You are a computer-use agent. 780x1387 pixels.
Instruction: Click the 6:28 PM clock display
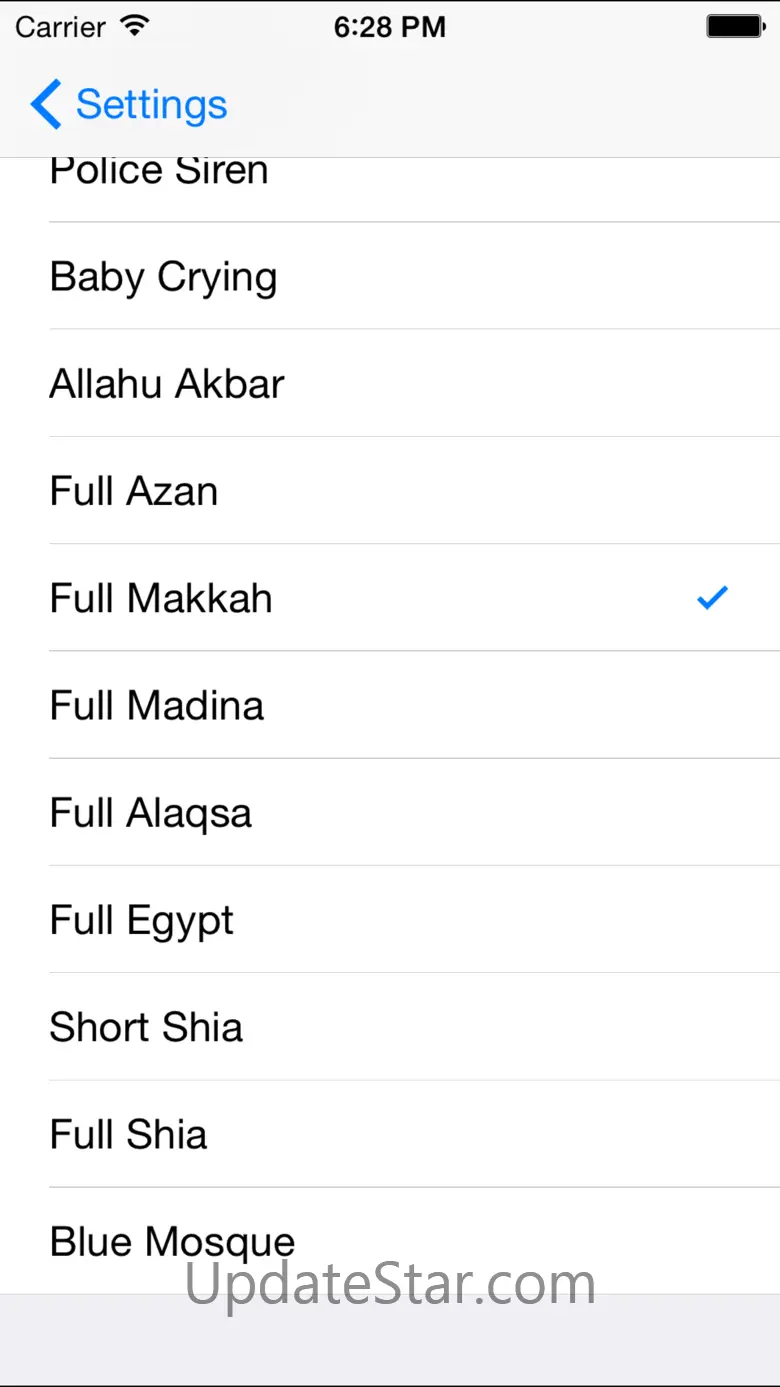coord(389,27)
